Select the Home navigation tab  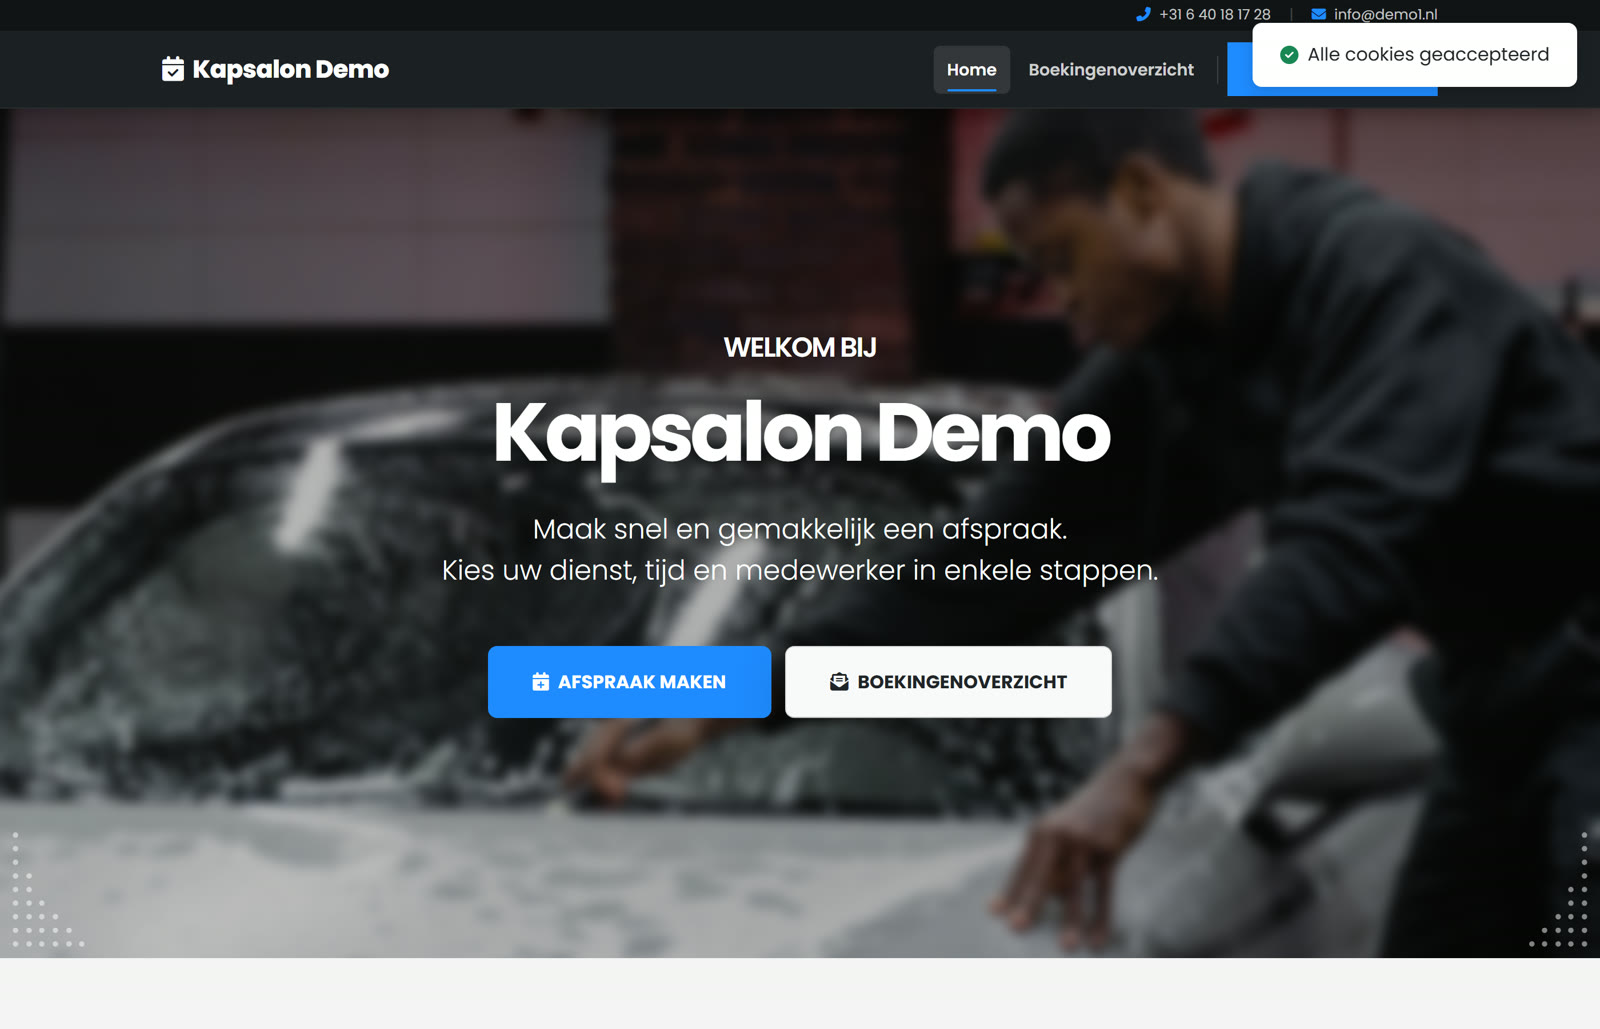(x=971, y=70)
